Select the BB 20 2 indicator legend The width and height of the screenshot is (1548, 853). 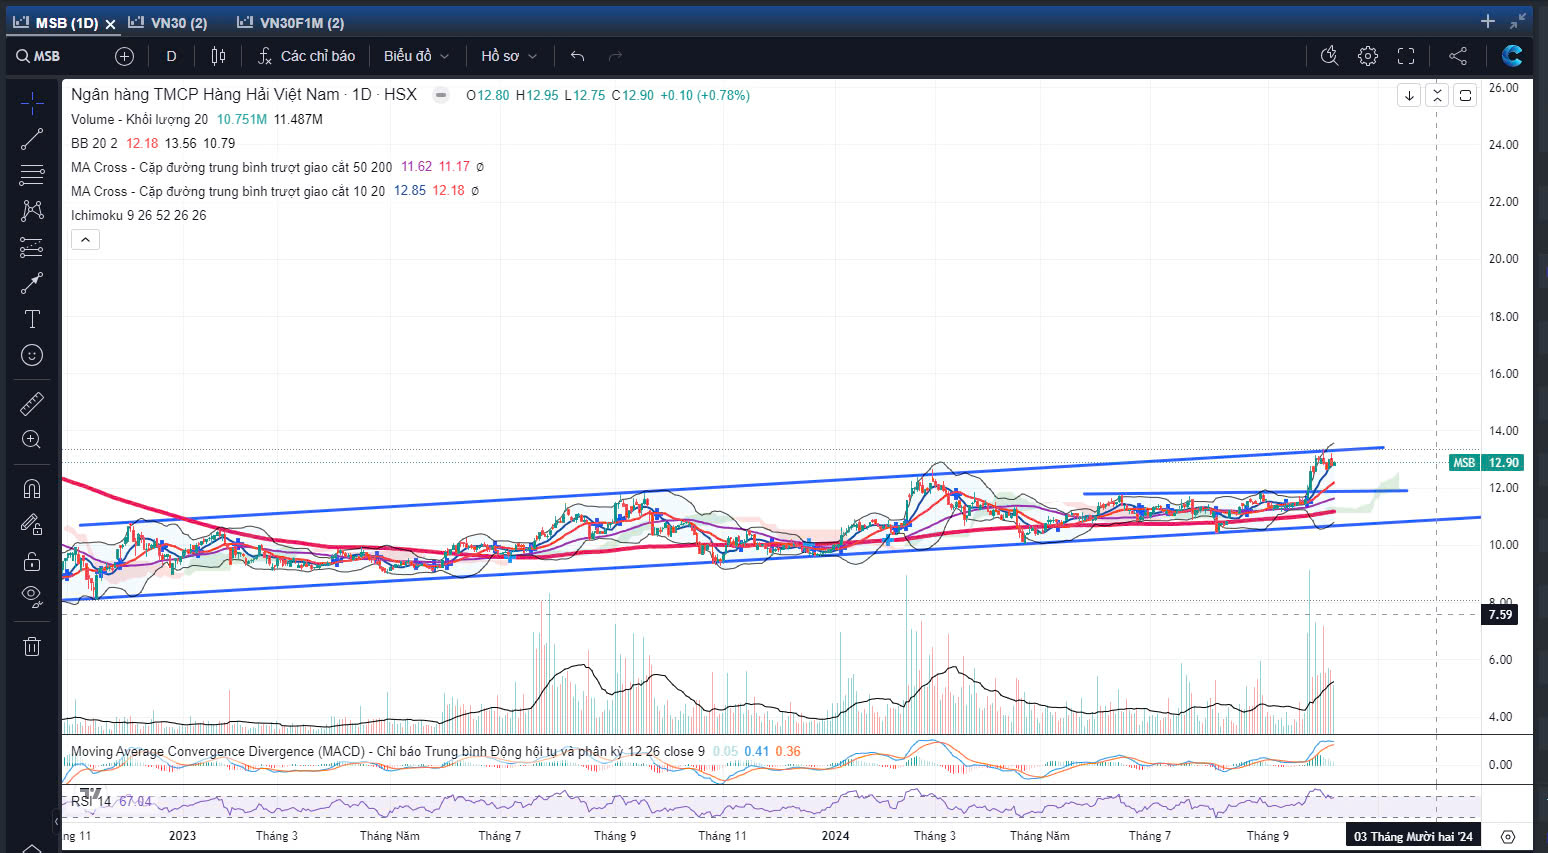tap(94, 143)
